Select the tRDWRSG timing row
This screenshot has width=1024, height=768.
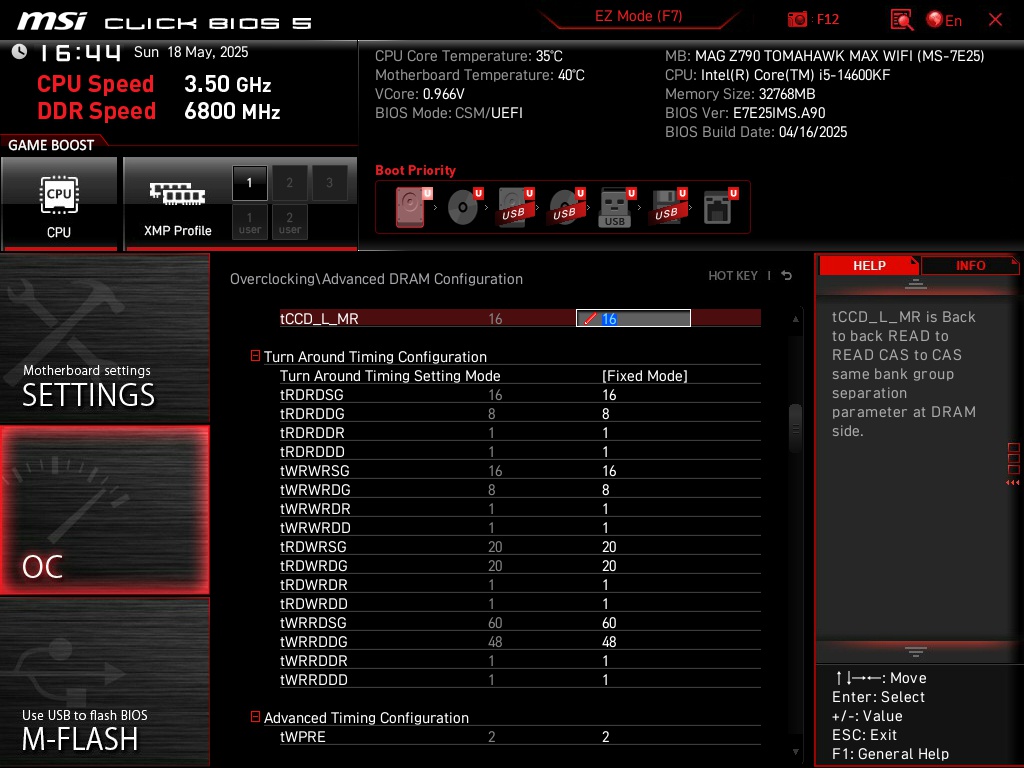click(x=520, y=546)
